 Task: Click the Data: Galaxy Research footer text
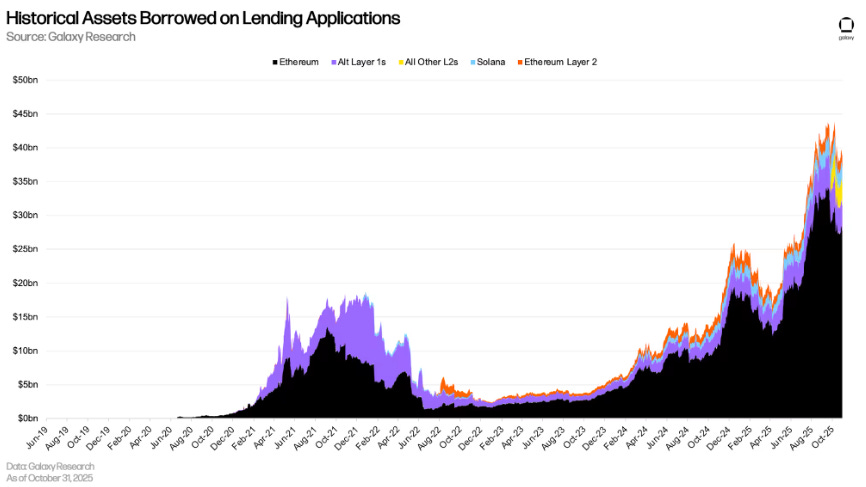(50, 467)
